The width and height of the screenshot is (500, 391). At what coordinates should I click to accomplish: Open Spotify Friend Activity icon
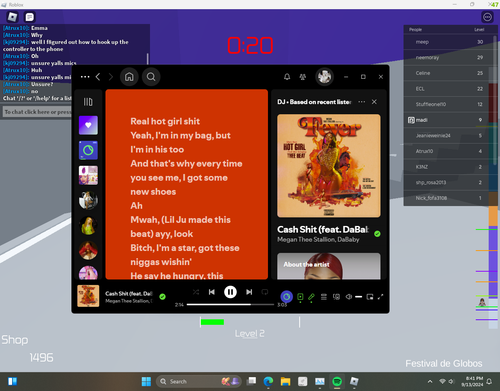click(303, 77)
